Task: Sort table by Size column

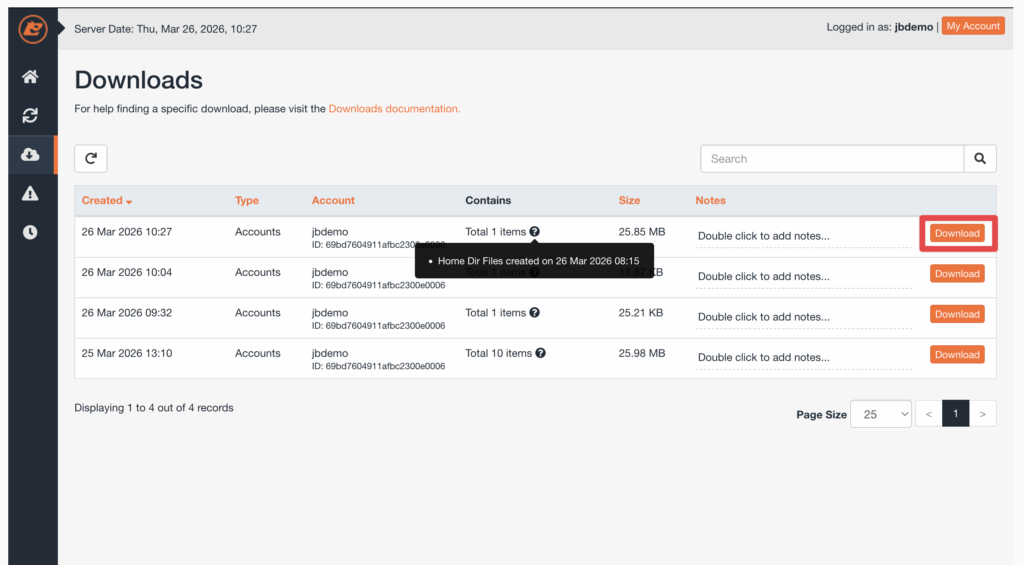Action: point(629,200)
